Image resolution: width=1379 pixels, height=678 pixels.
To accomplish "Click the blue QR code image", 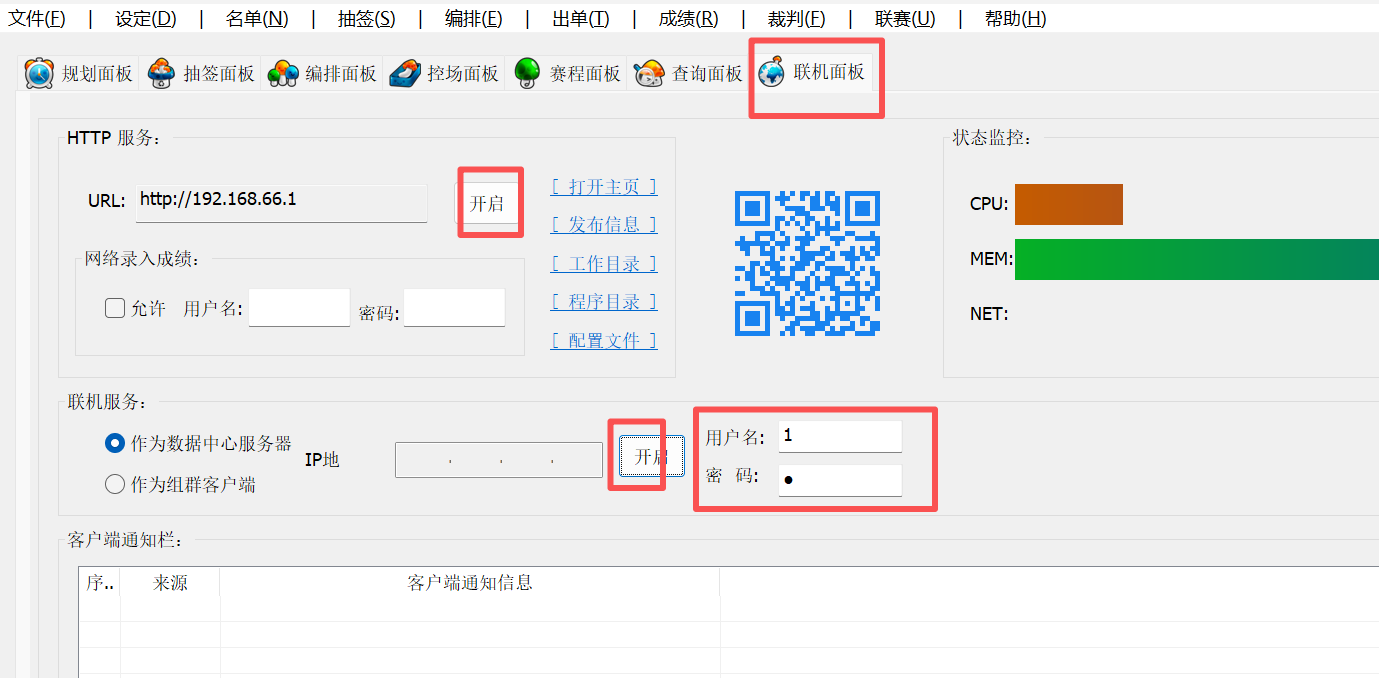I will pos(807,263).
